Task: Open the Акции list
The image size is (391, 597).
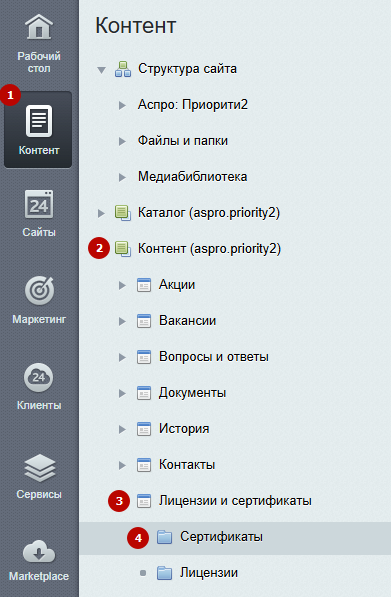Action: tap(177, 285)
